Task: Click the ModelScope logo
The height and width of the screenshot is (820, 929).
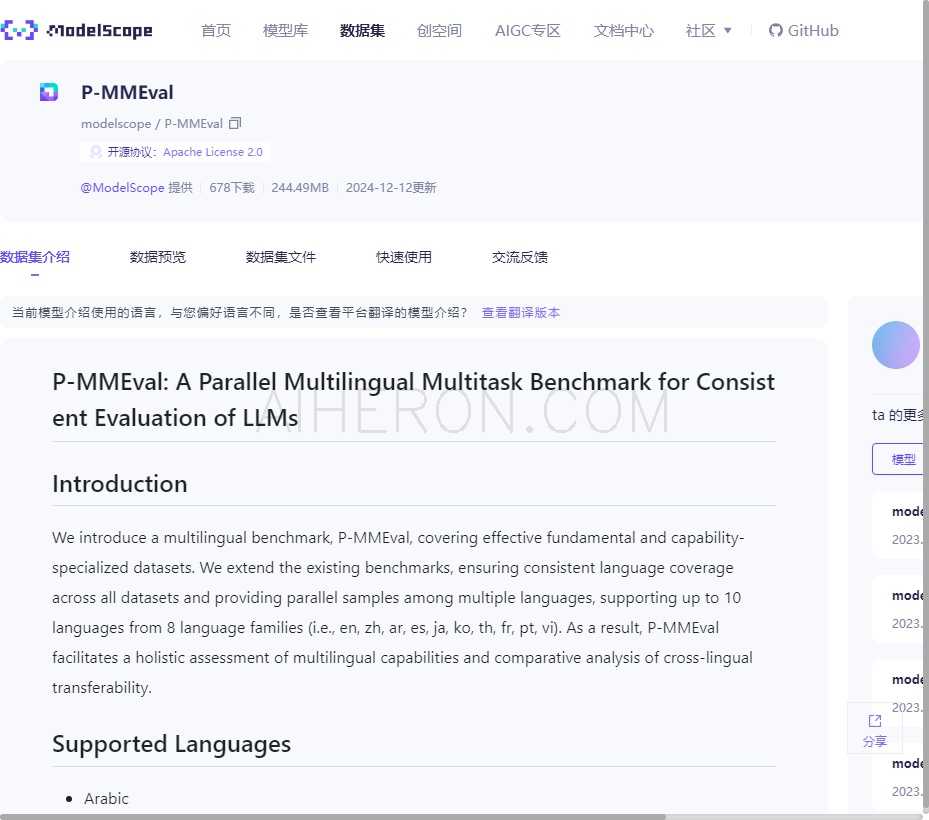Action: (76, 30)
